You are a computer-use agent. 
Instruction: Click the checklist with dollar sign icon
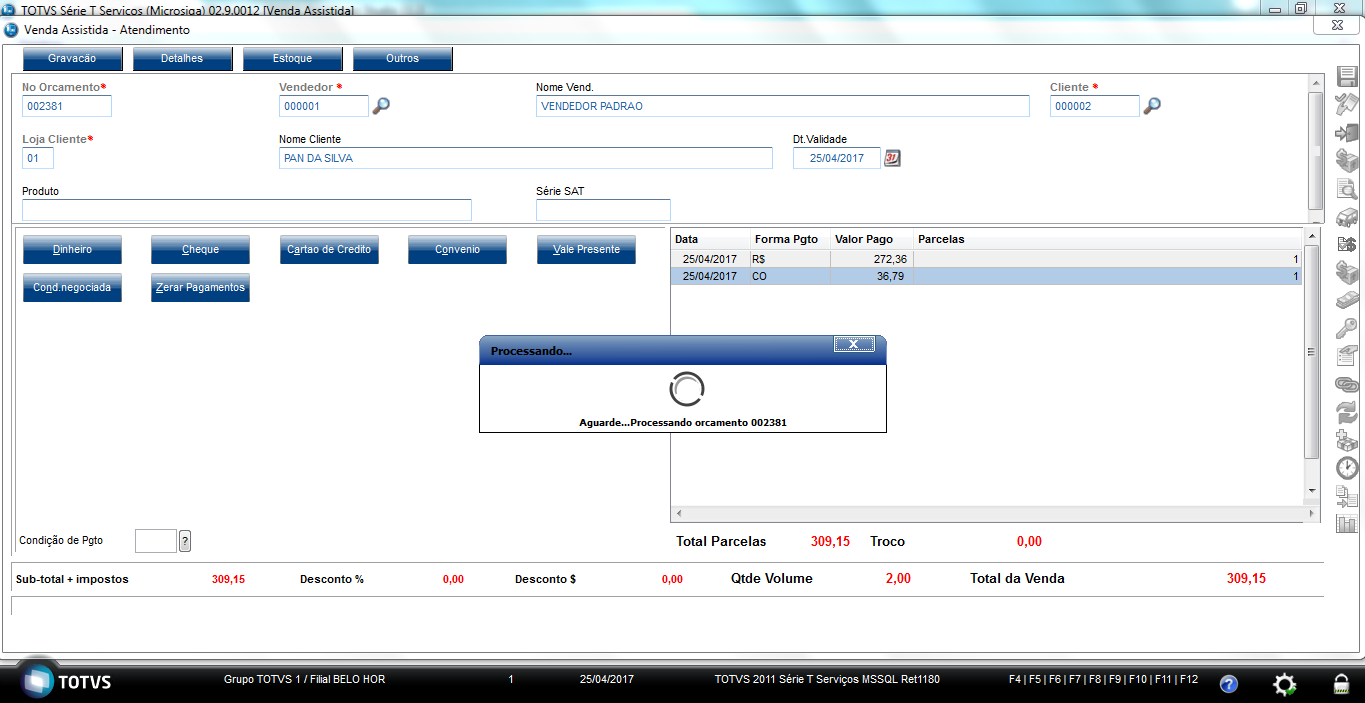pyautogui.click(x=1347, y=244)
